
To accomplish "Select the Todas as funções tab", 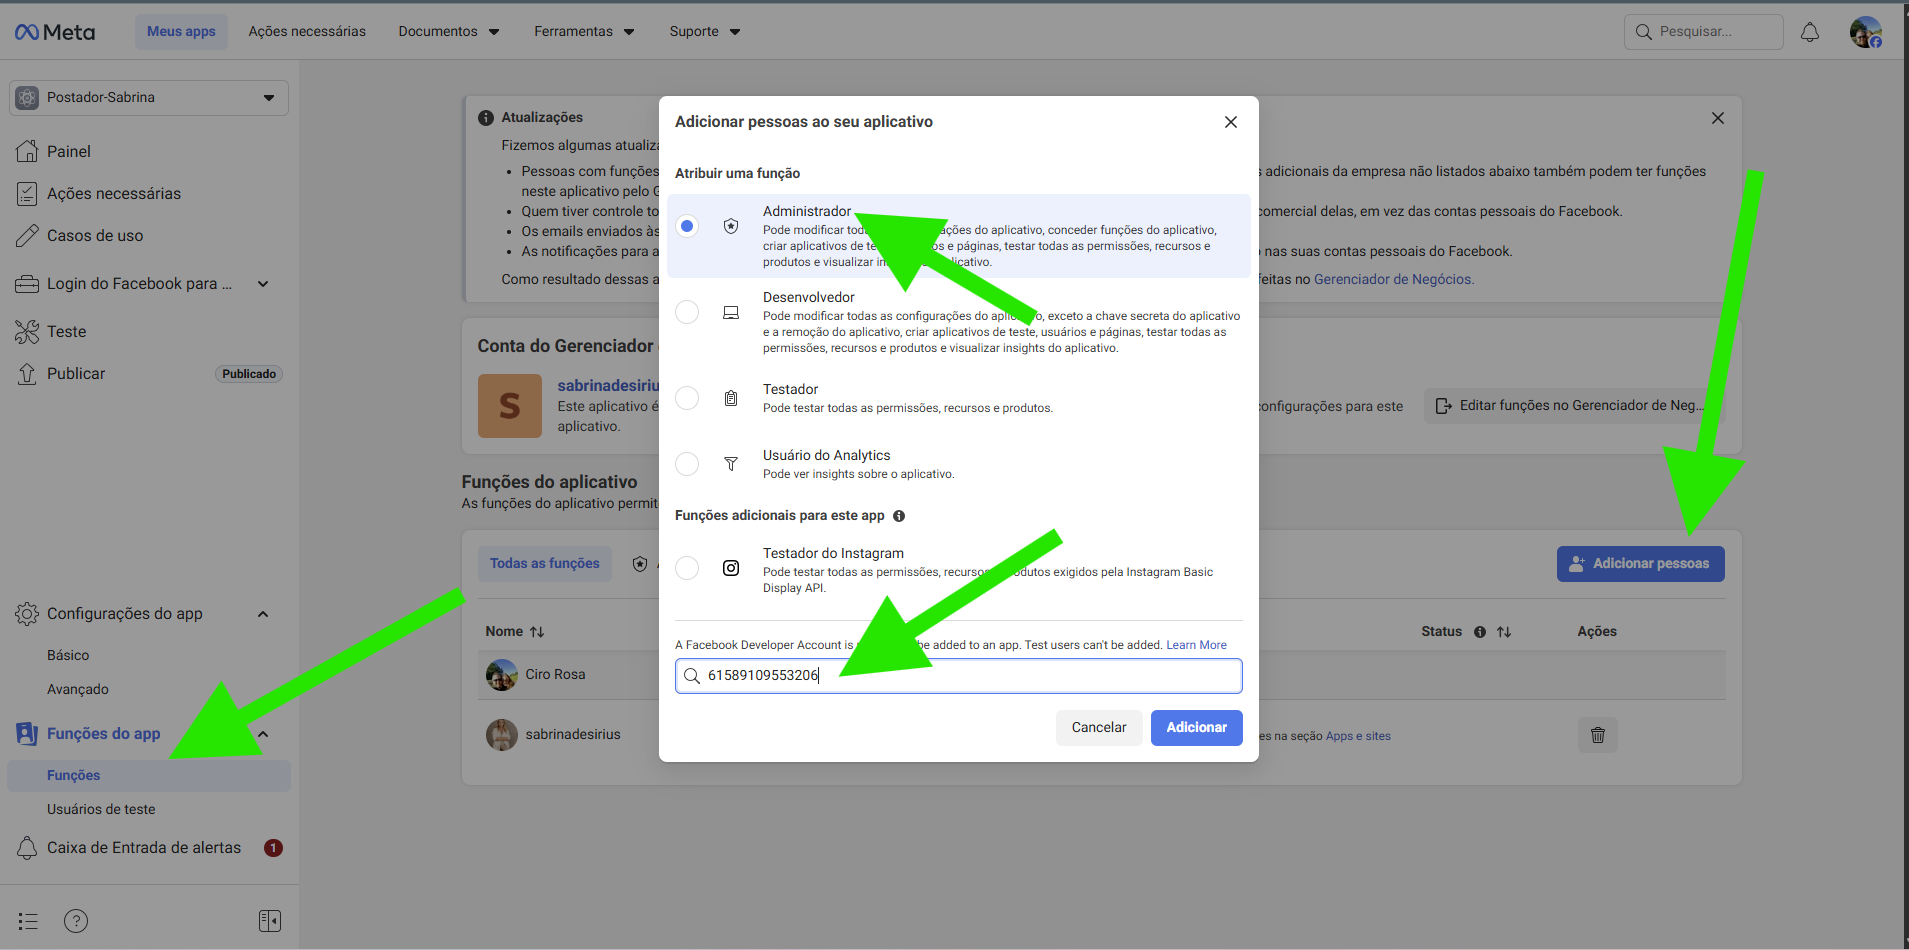I will [545, 564].
